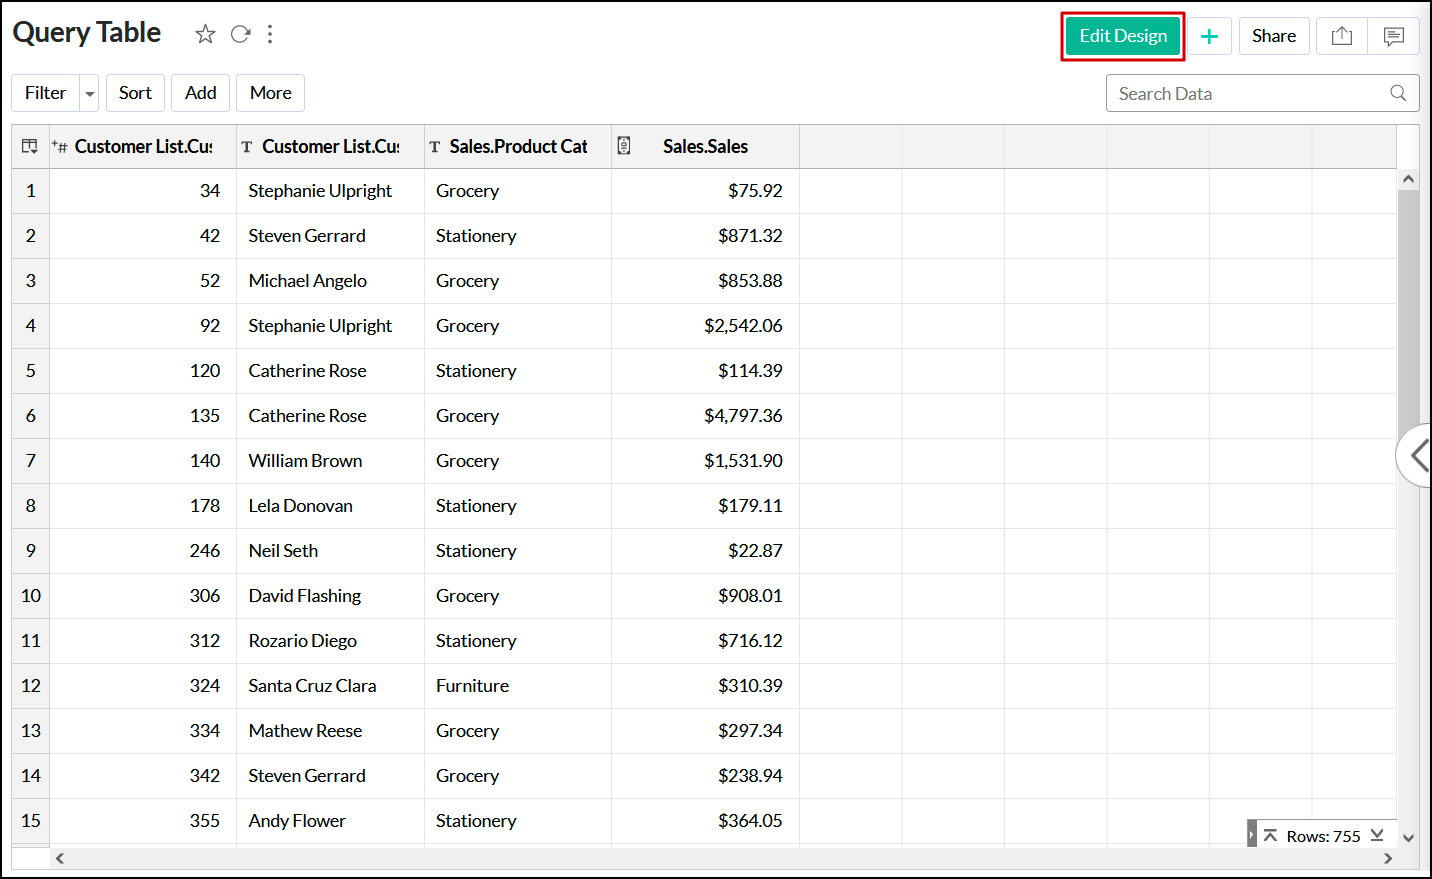Click inside the Search Data field
Image resolution: width=1432 pixels, height=879 pixels.
(x=1240, y=92)
